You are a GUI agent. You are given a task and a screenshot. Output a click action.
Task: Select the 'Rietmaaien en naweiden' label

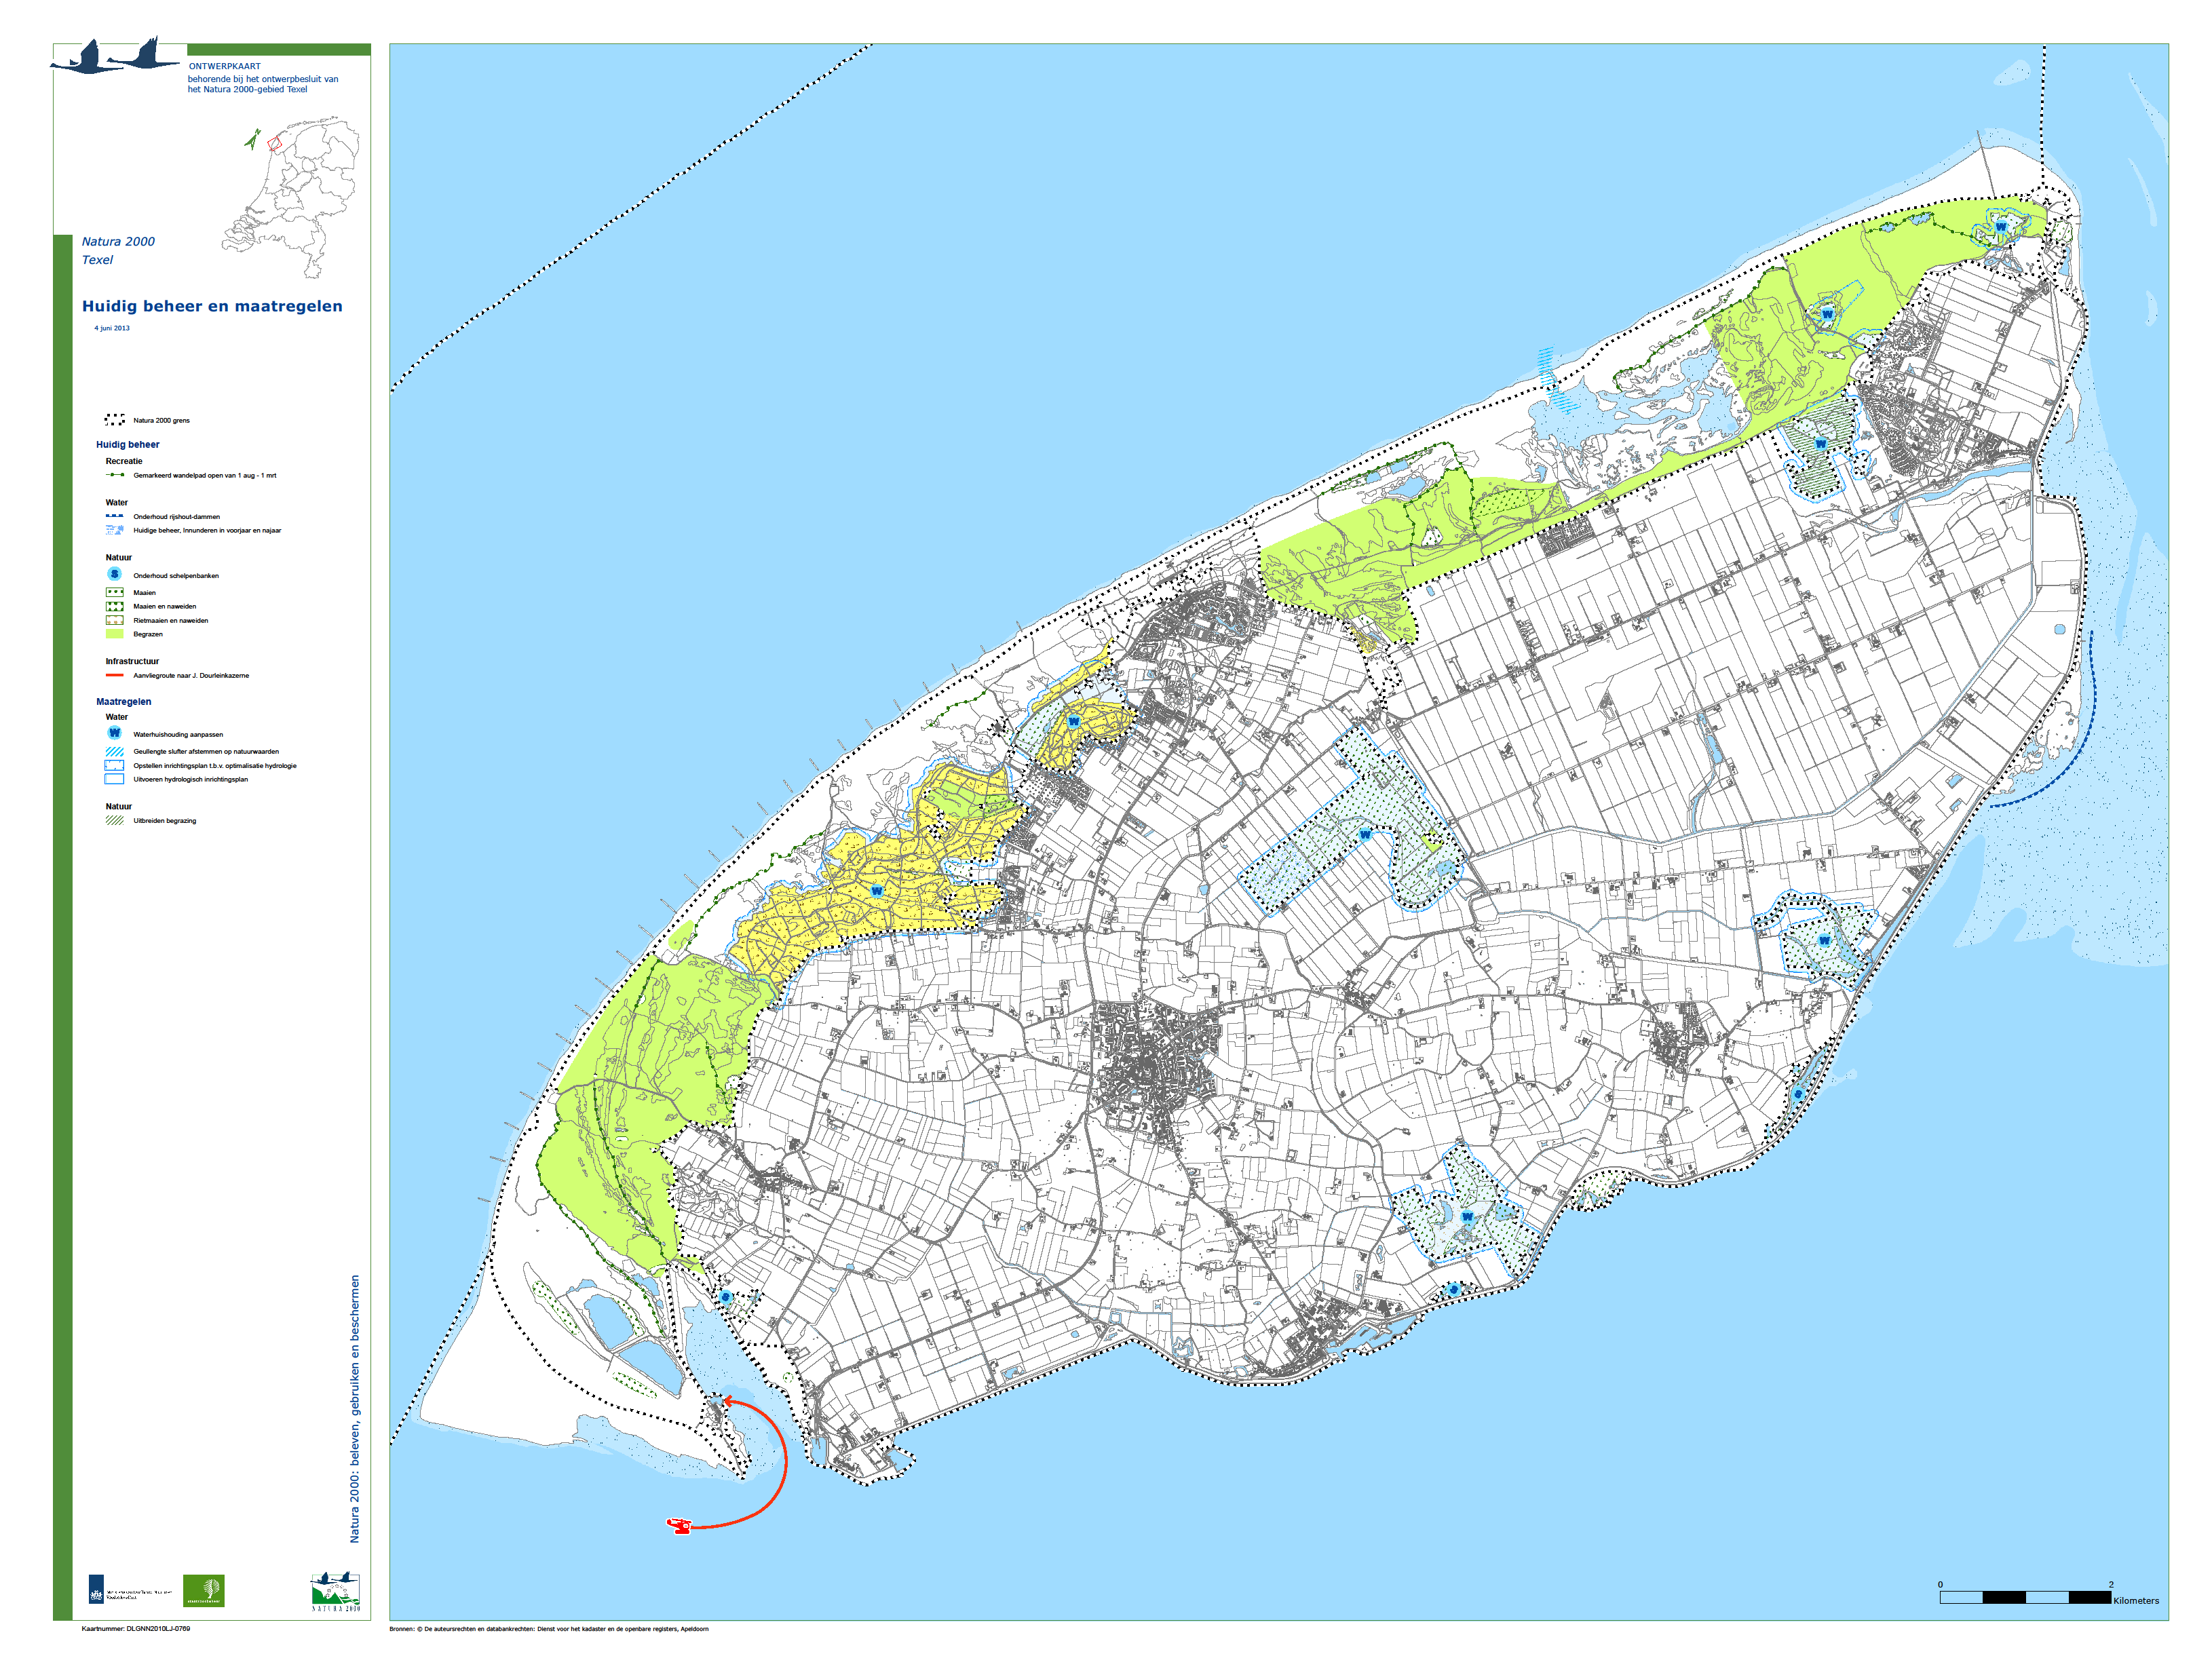coord(171,620)
